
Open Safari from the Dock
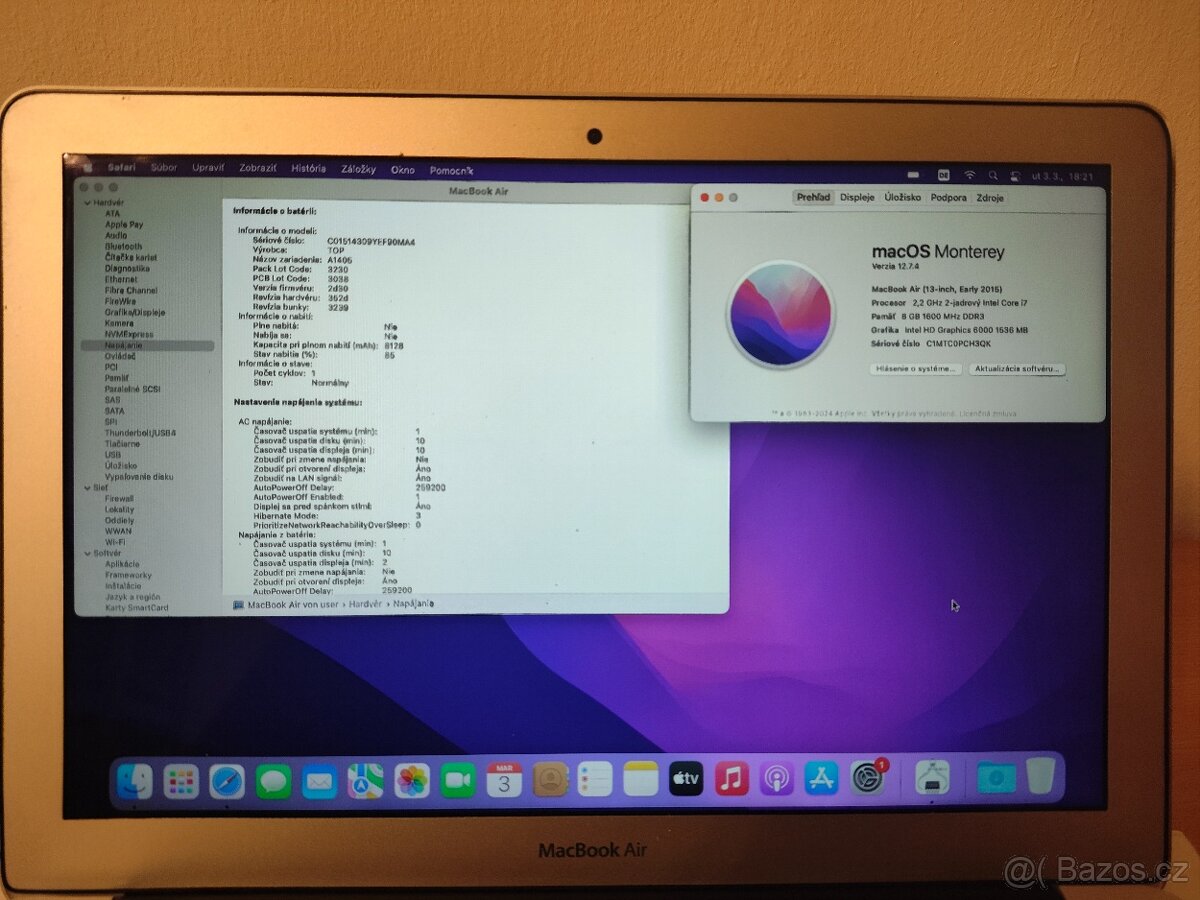coord(225,780)
